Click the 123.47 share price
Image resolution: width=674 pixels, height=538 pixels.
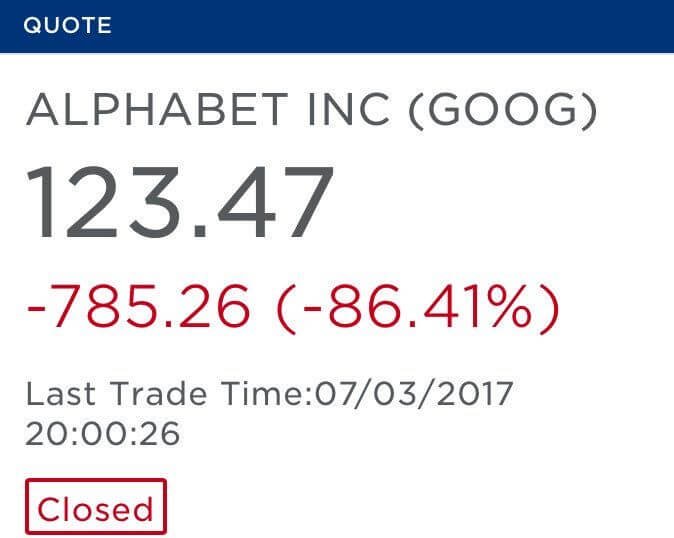(180, 205)
